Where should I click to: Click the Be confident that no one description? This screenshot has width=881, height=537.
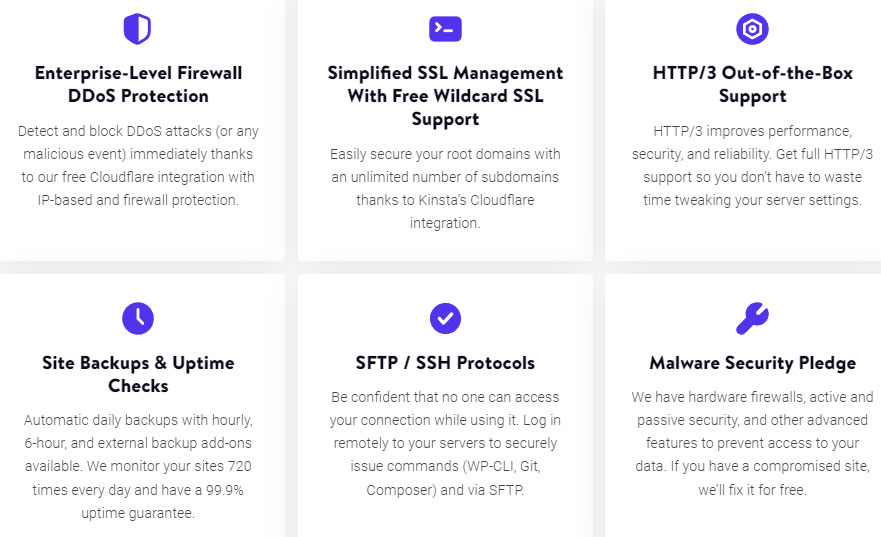pyautogui.click(x=445, y=443)
